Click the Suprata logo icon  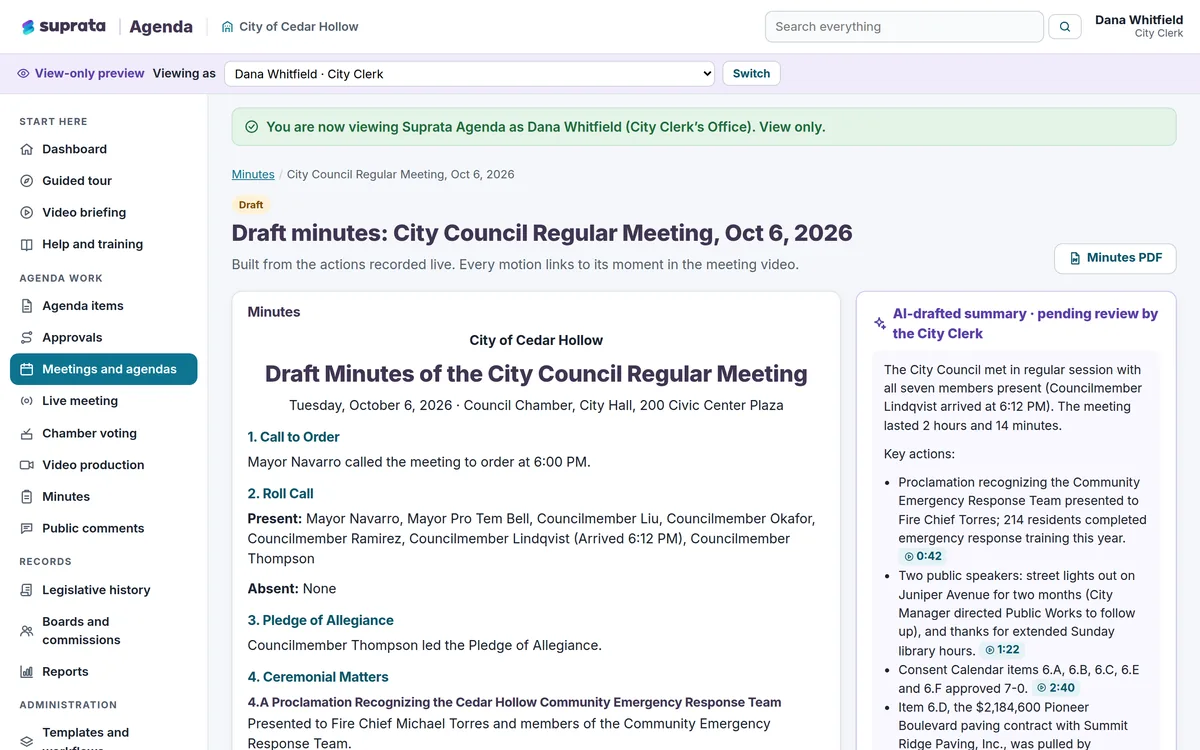28,27
